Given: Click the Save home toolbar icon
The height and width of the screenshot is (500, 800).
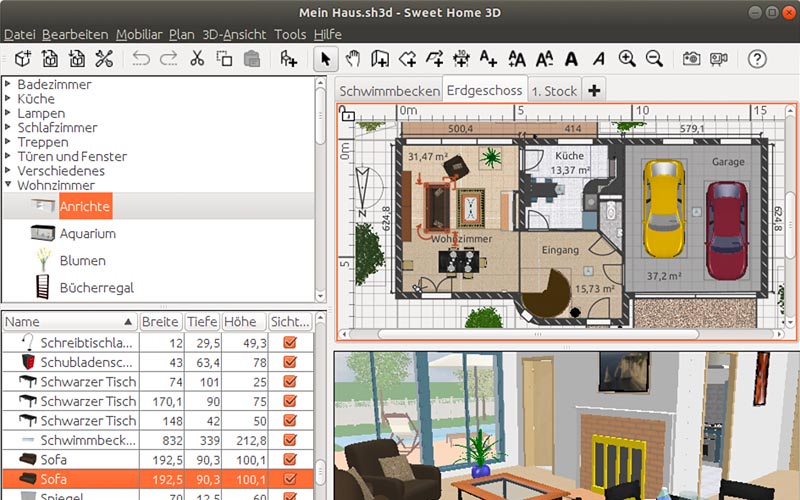Looking at the screenshot, I should coord(77,59).
